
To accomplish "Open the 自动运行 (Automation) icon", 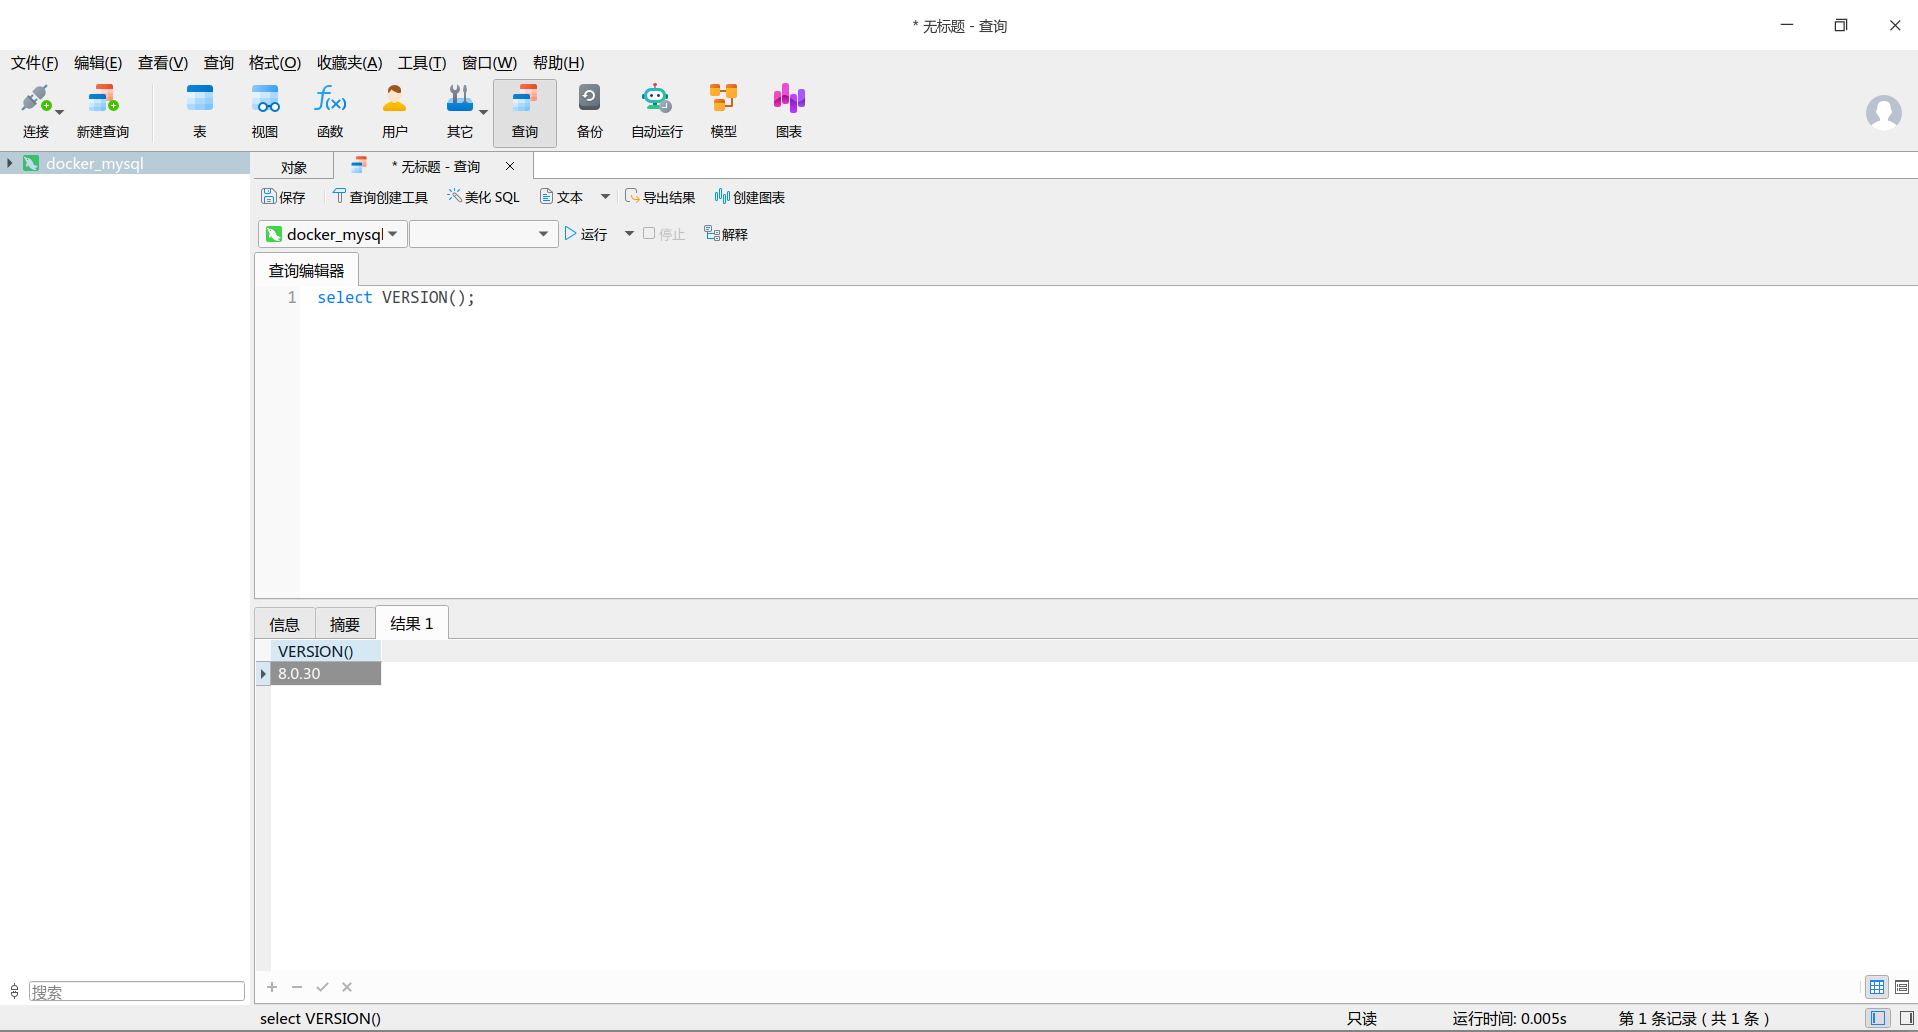I will [657, 111].
